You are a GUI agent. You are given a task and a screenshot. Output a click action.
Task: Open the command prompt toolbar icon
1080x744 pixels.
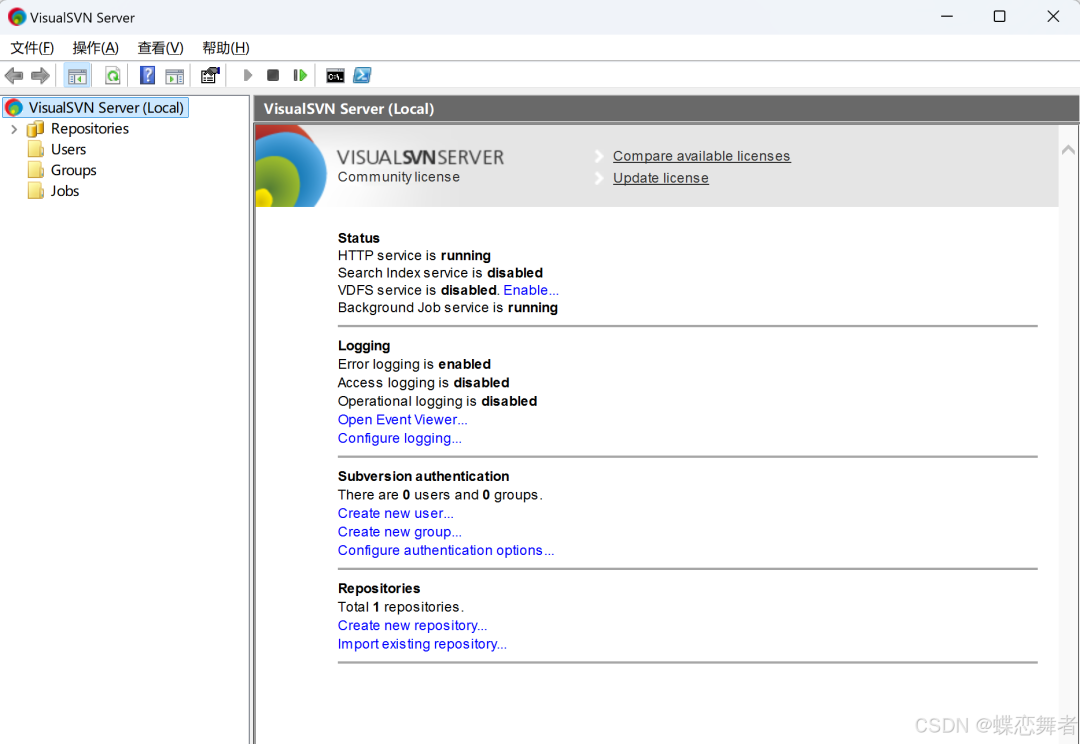click(x=335, y=76)
